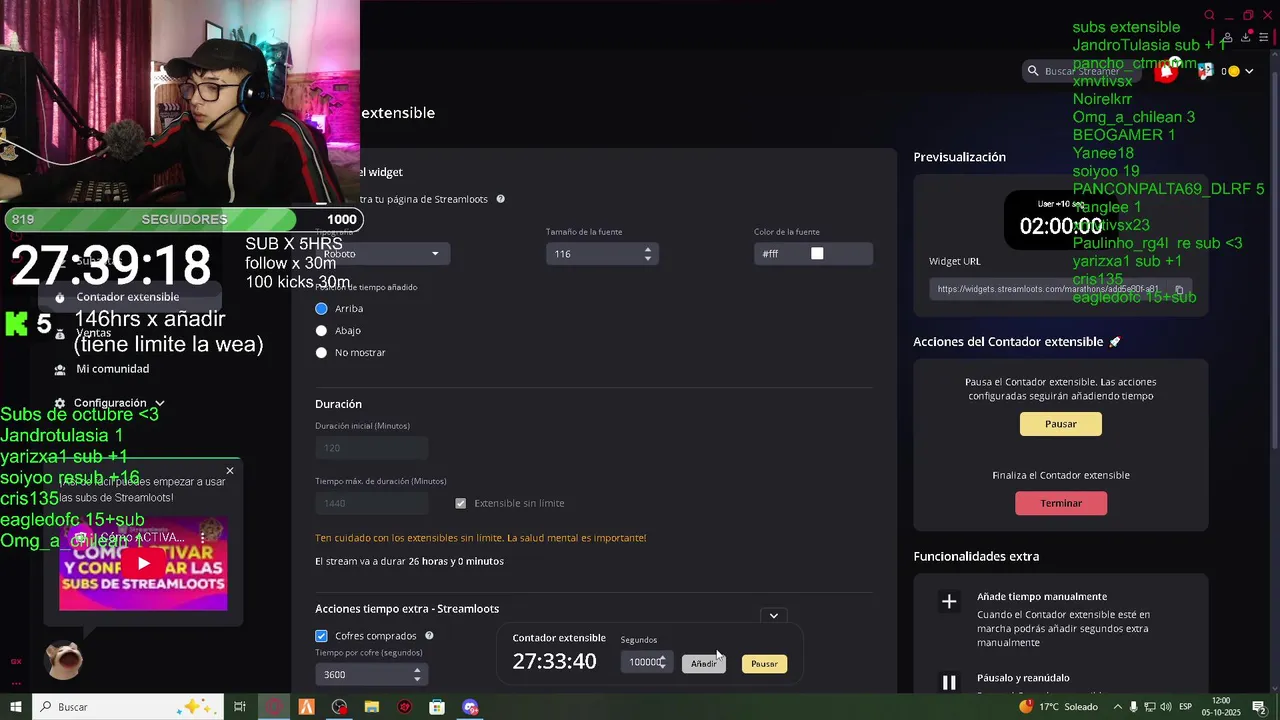The width and height of the screenshot is (1280, 720).
Task: Open the browser settings sliders icon
Action: 1264,37
